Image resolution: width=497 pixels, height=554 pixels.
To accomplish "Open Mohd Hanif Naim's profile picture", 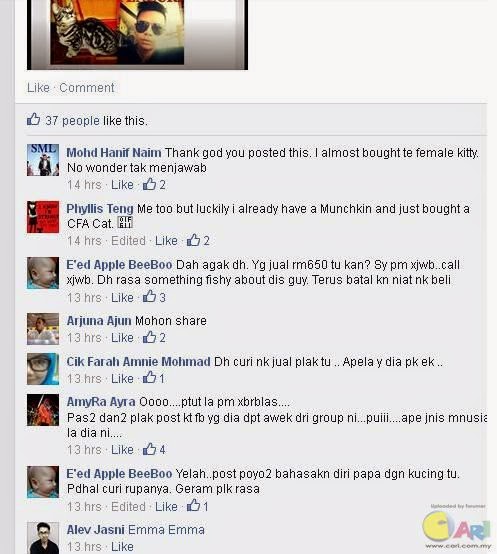I will pos(43,160).
